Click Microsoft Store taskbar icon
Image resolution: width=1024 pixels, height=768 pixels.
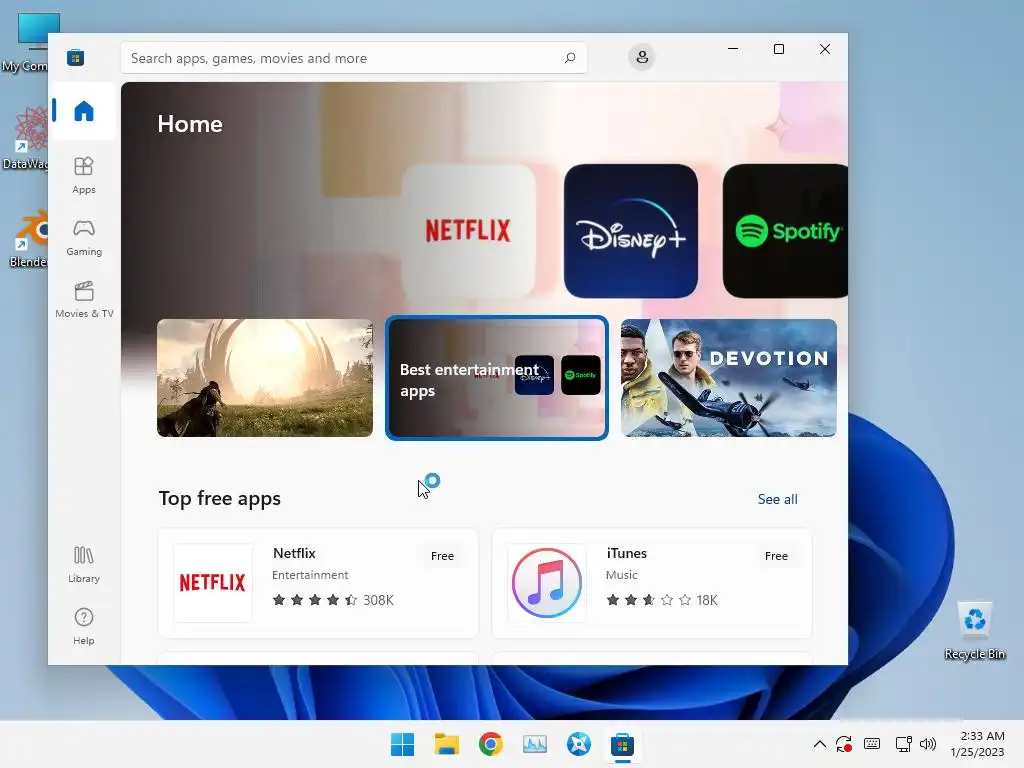pos(622,744)
